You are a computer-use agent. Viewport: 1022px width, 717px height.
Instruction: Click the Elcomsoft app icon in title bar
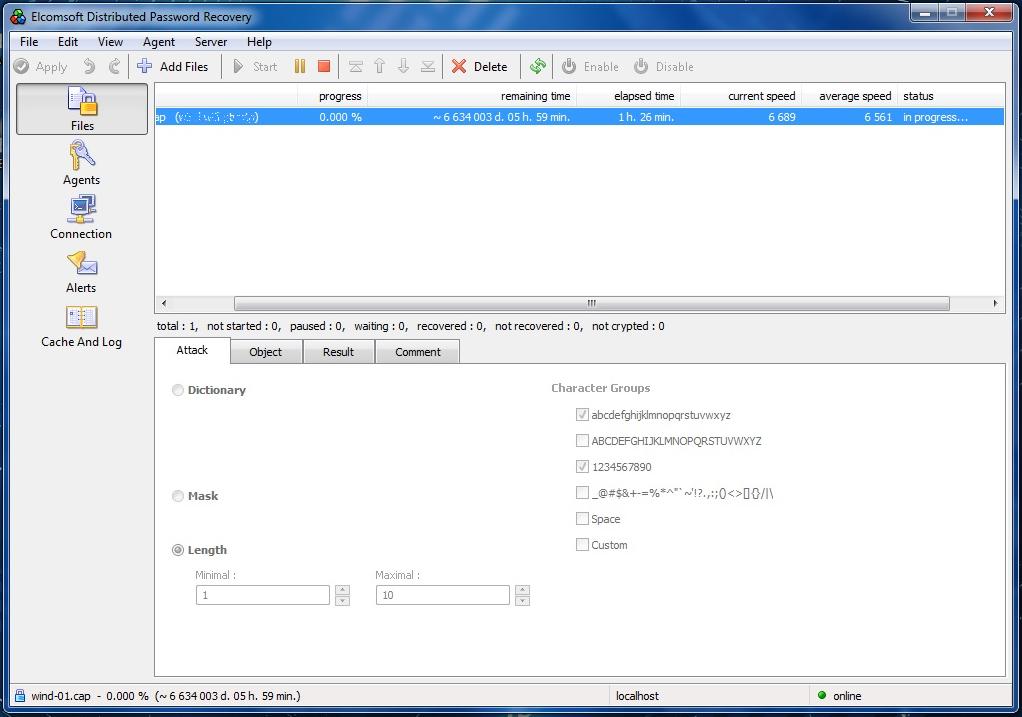[x=18, y=16]
